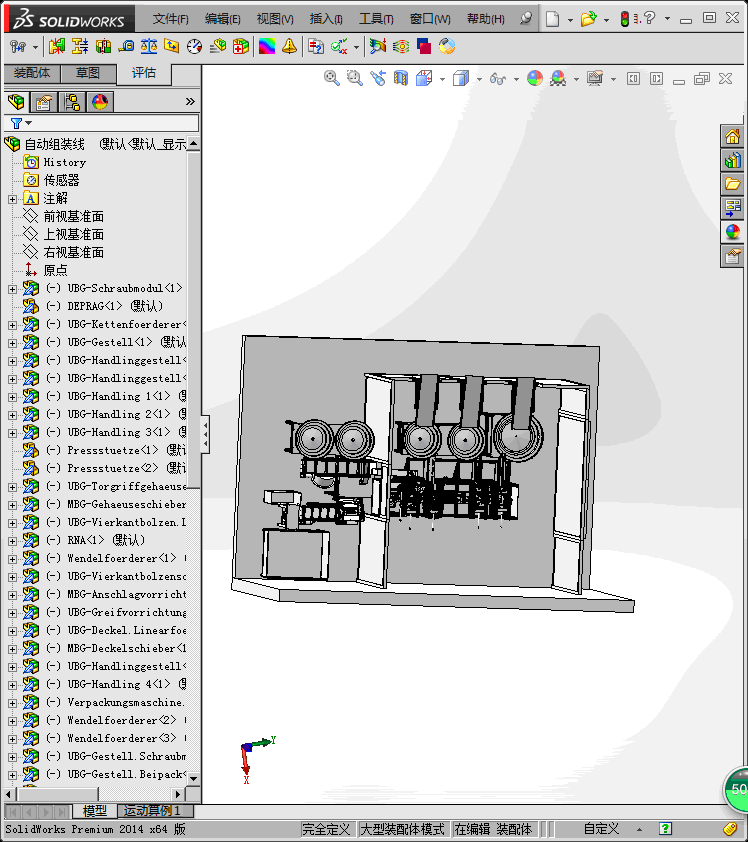Select the Previous View icon
748x842 pixels.
click(378, 78)
